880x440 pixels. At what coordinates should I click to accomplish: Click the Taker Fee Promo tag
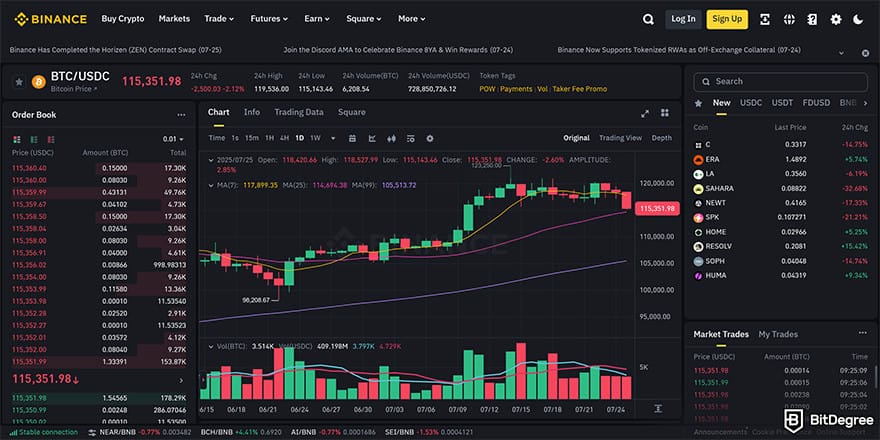coord(580,89)
